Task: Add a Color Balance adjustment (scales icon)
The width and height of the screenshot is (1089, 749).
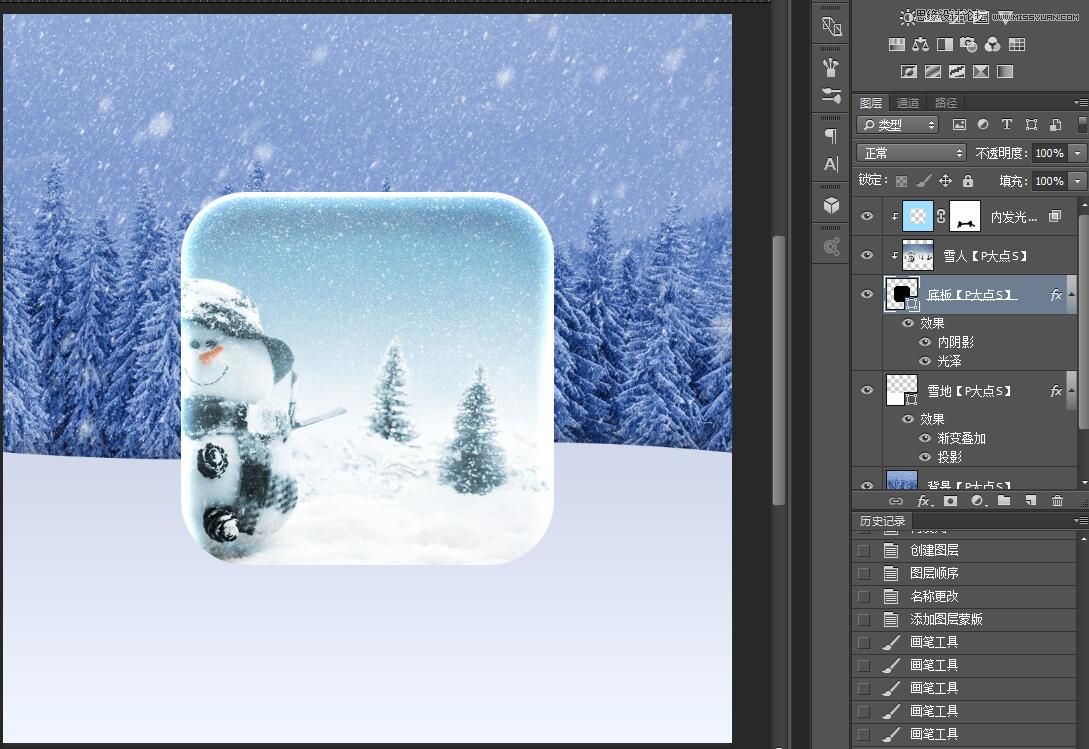Action: pyautogui.click(x=920, y=45)
